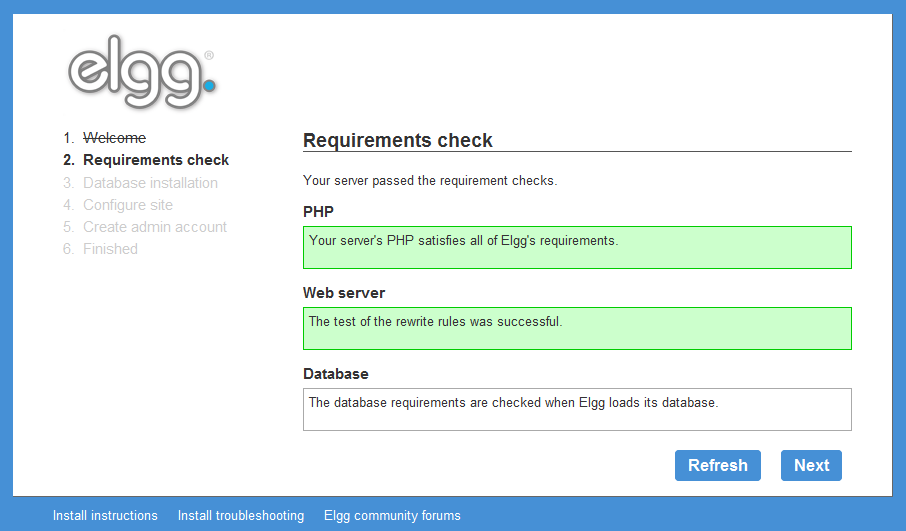
Task: Open the Install instructions link
Action: pyautogui.click(x=105, y=515)
